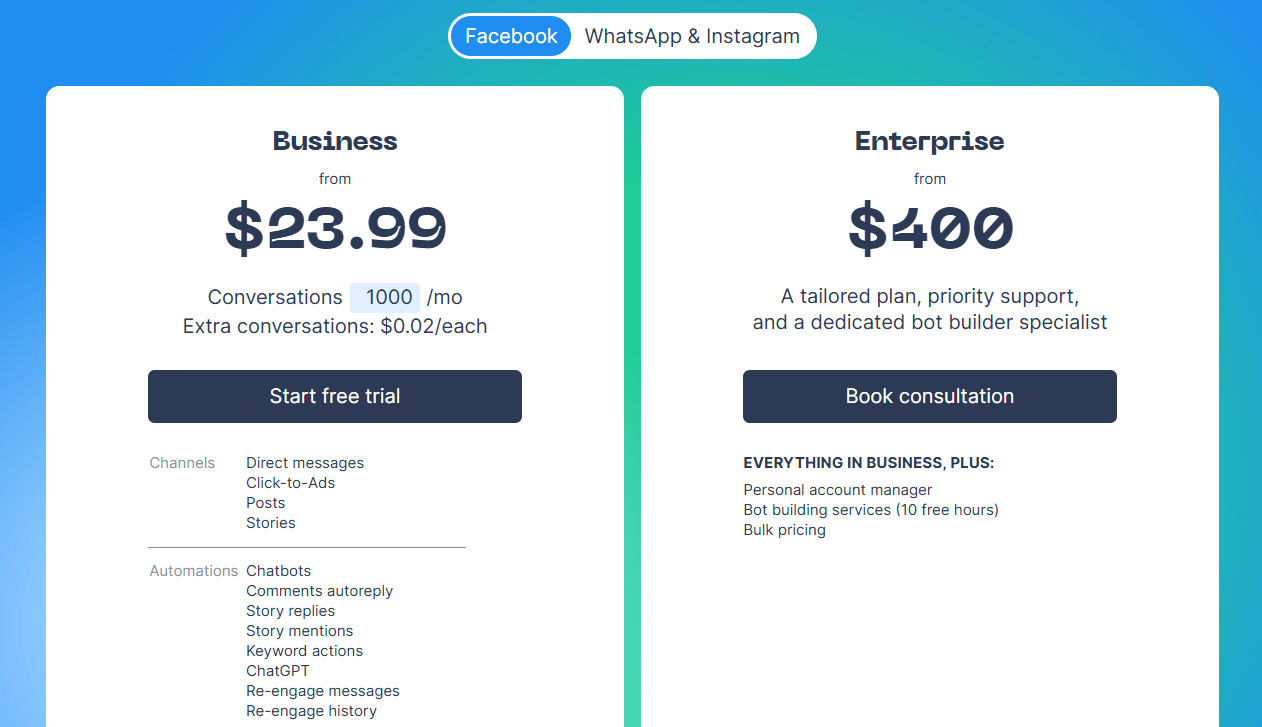Viewport: 1262px width, 727px height.
Task: Open the Direct messages channel entry
Action: coord(305,462)
